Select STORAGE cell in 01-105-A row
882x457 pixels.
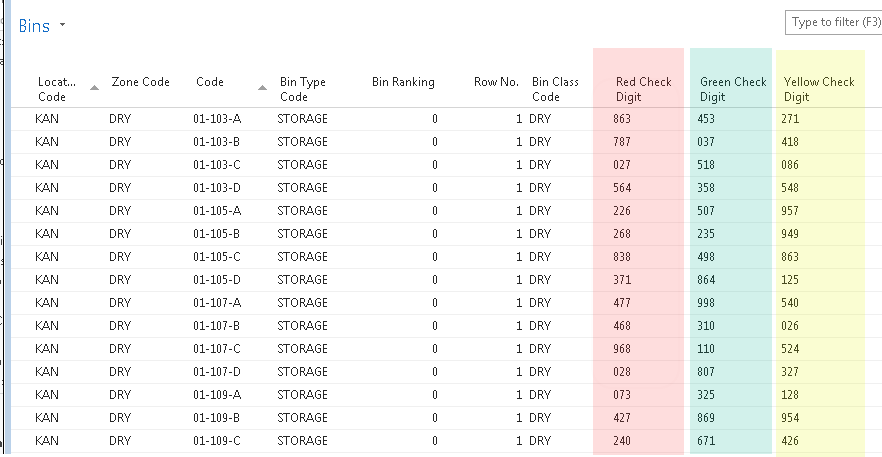[302, 211]
